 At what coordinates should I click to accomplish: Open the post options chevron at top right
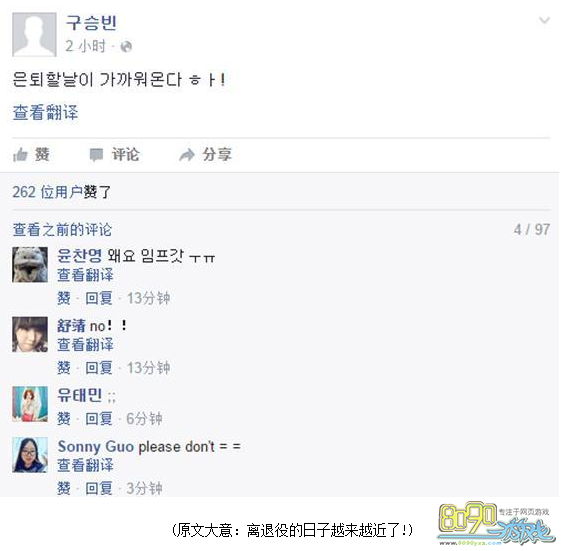544,20
